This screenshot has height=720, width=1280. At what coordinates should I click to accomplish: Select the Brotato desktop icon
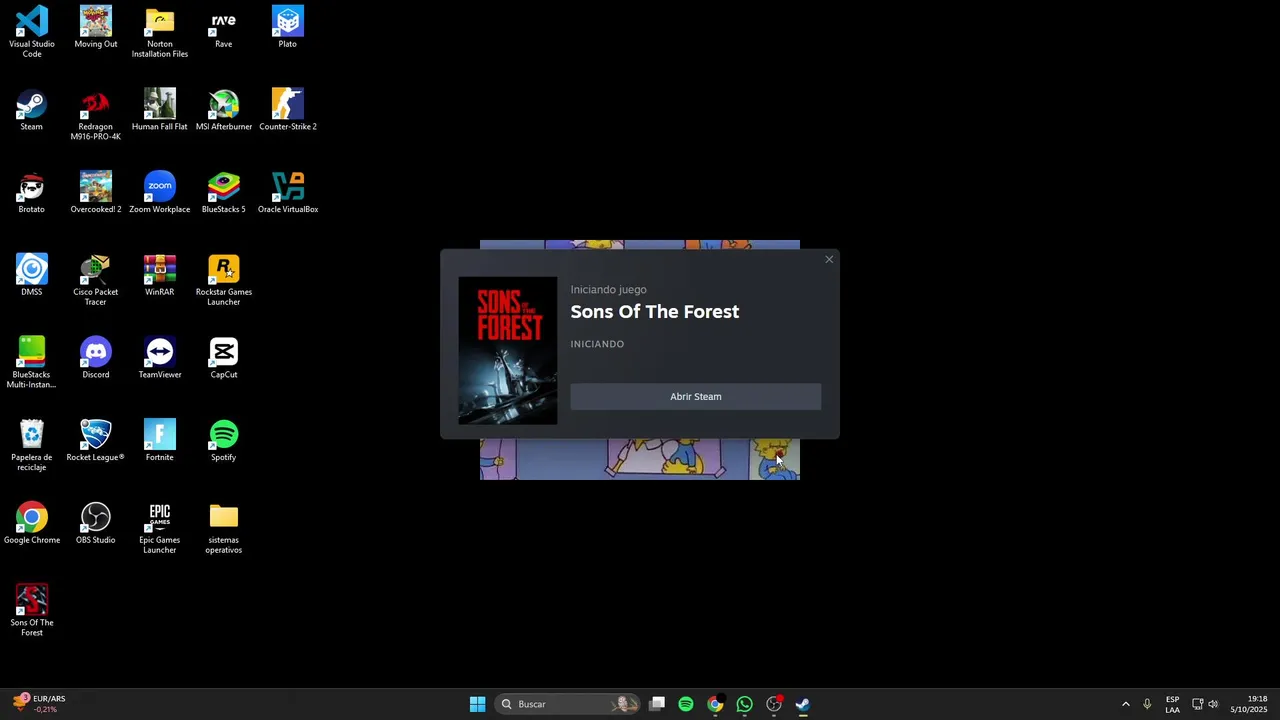tap(32, 193)
